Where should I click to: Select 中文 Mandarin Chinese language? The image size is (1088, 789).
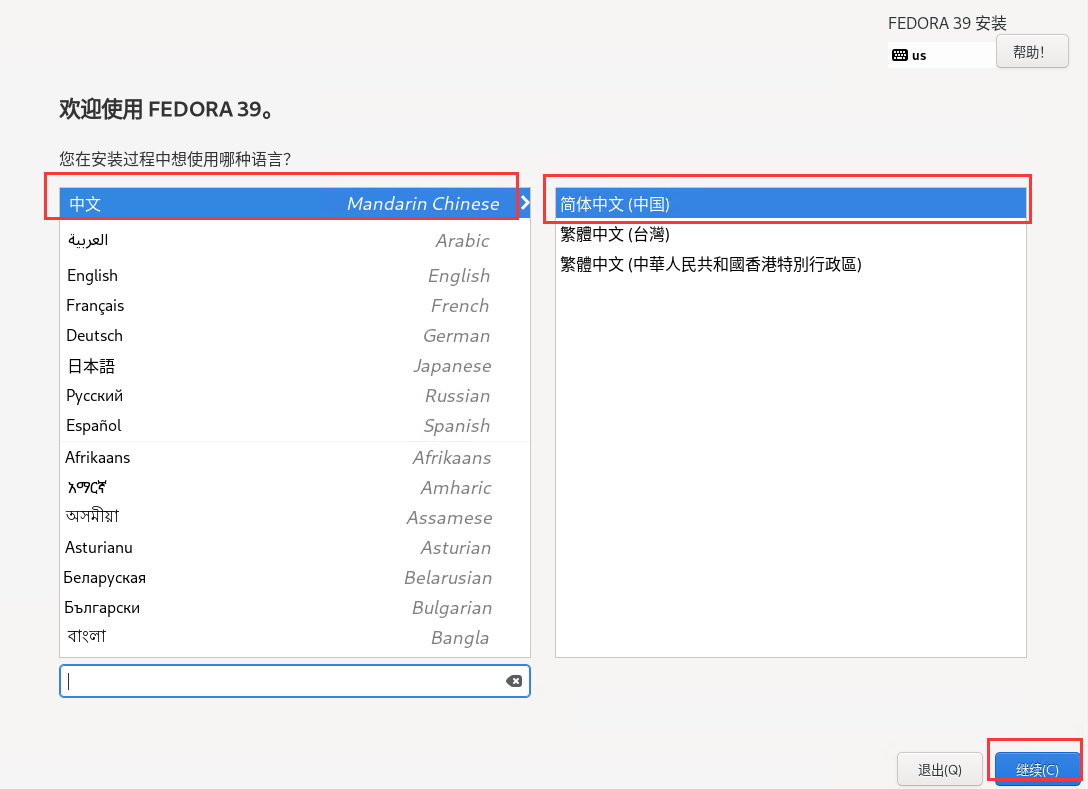click(285, 204)
